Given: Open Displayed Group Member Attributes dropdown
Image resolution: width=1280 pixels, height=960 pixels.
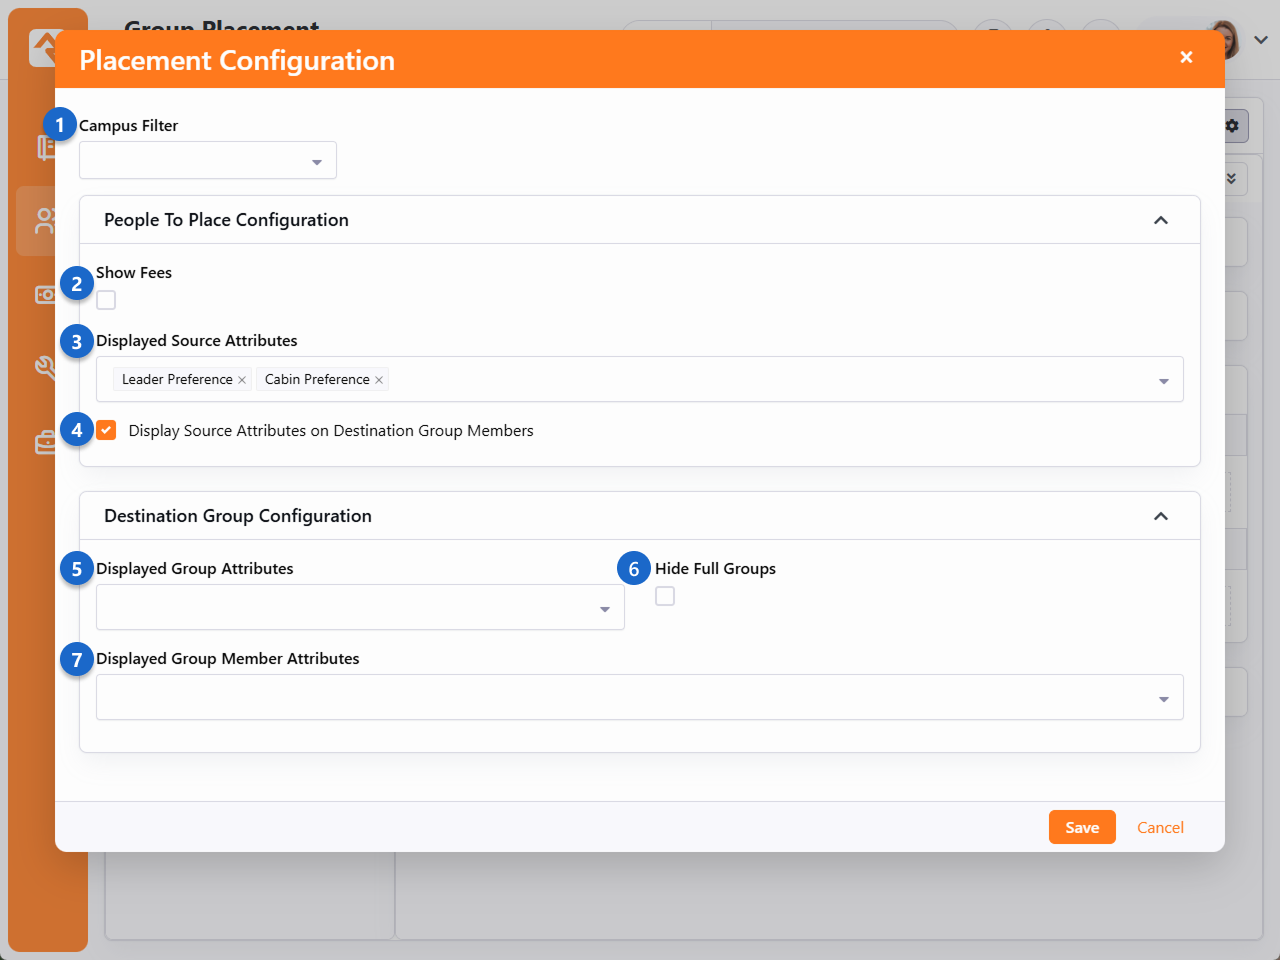Looking at the screenshot, I should coord(640,698).
